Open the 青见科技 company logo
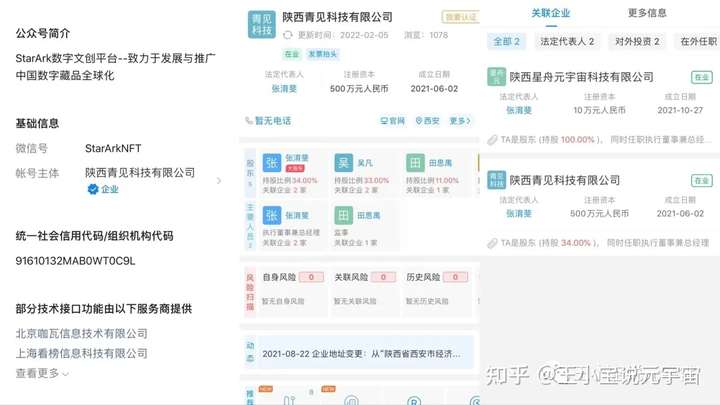Viewport: 720px width, 405px height. click(x=262, y=24)
